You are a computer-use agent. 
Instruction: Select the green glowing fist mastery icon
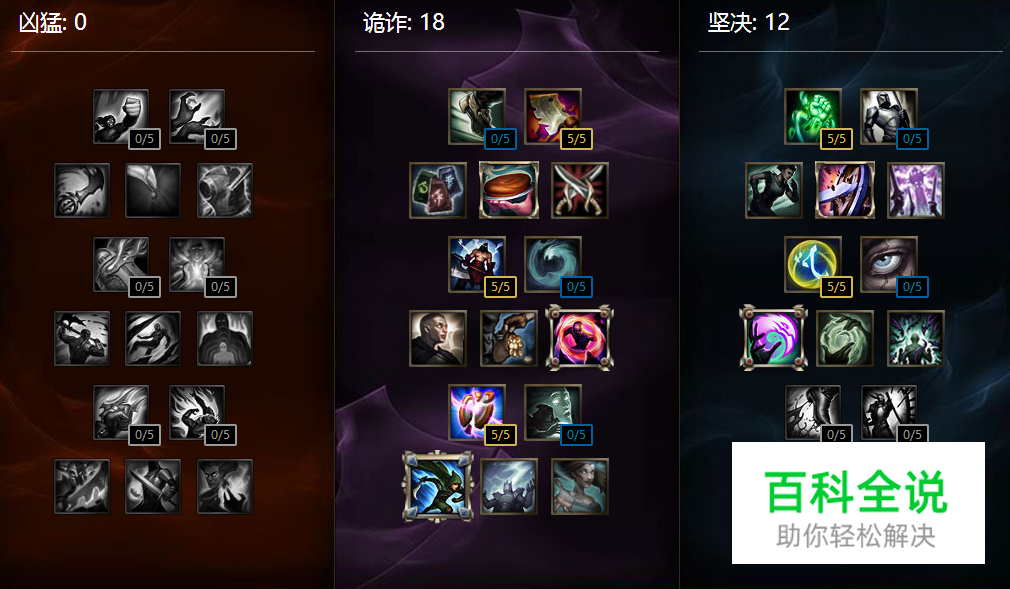tap(812, 116)
